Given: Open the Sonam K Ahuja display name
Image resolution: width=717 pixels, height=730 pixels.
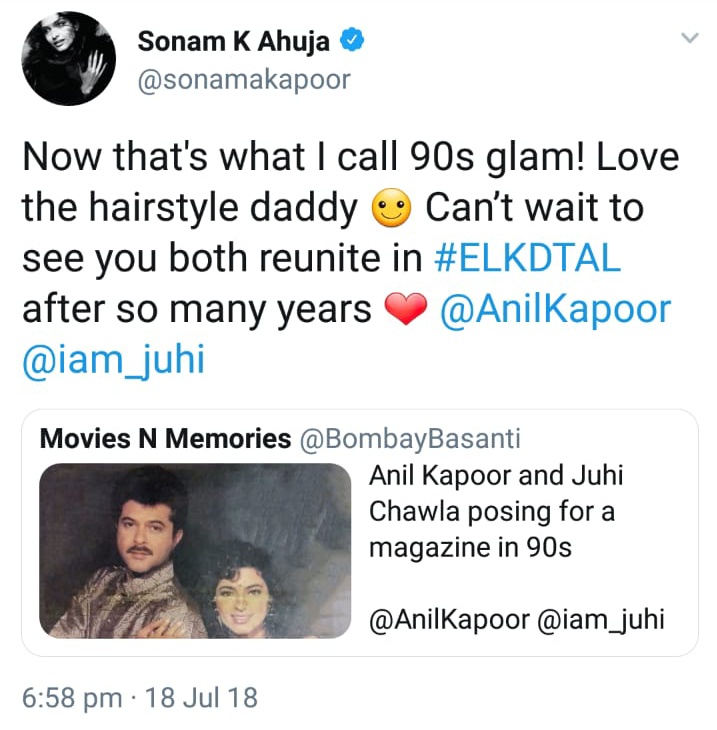Looking at the screenshot, I should tap(234, 41).
